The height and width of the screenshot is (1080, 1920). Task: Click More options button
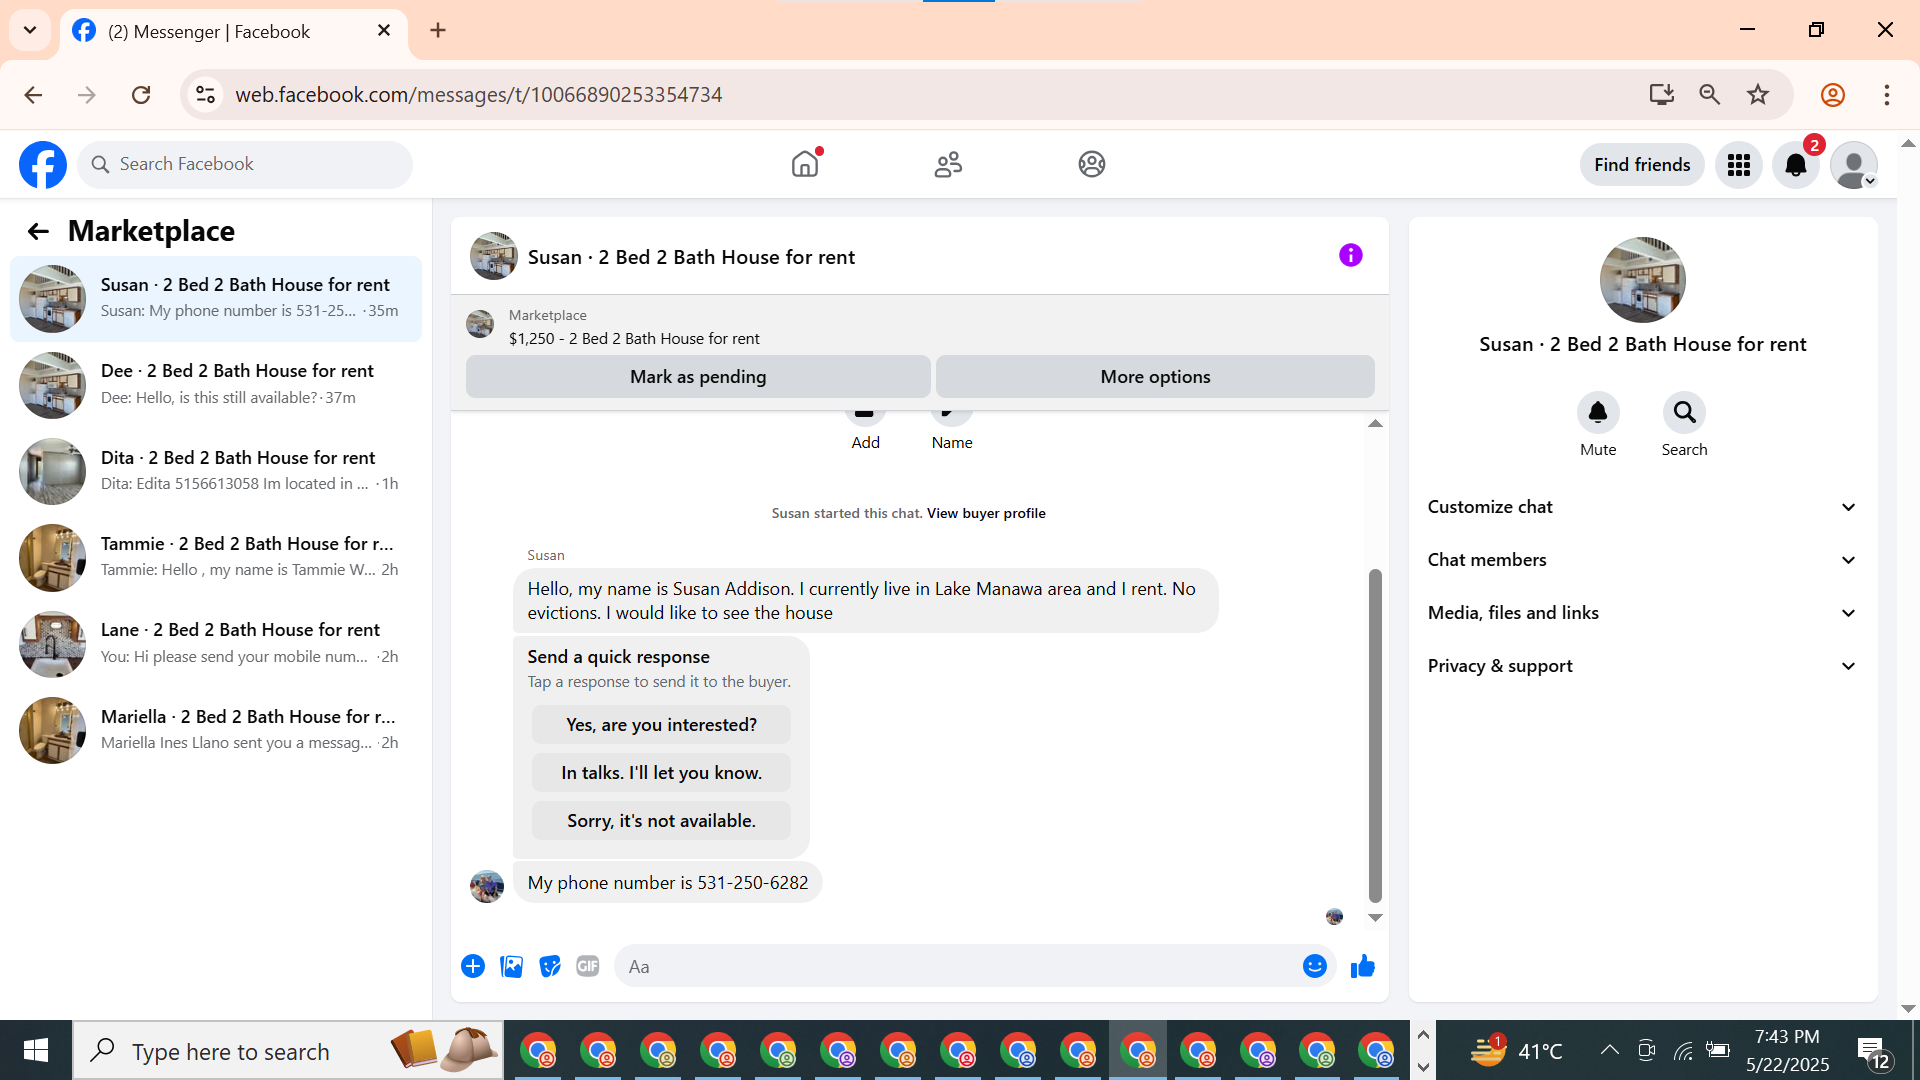(x=1155, y=377)
